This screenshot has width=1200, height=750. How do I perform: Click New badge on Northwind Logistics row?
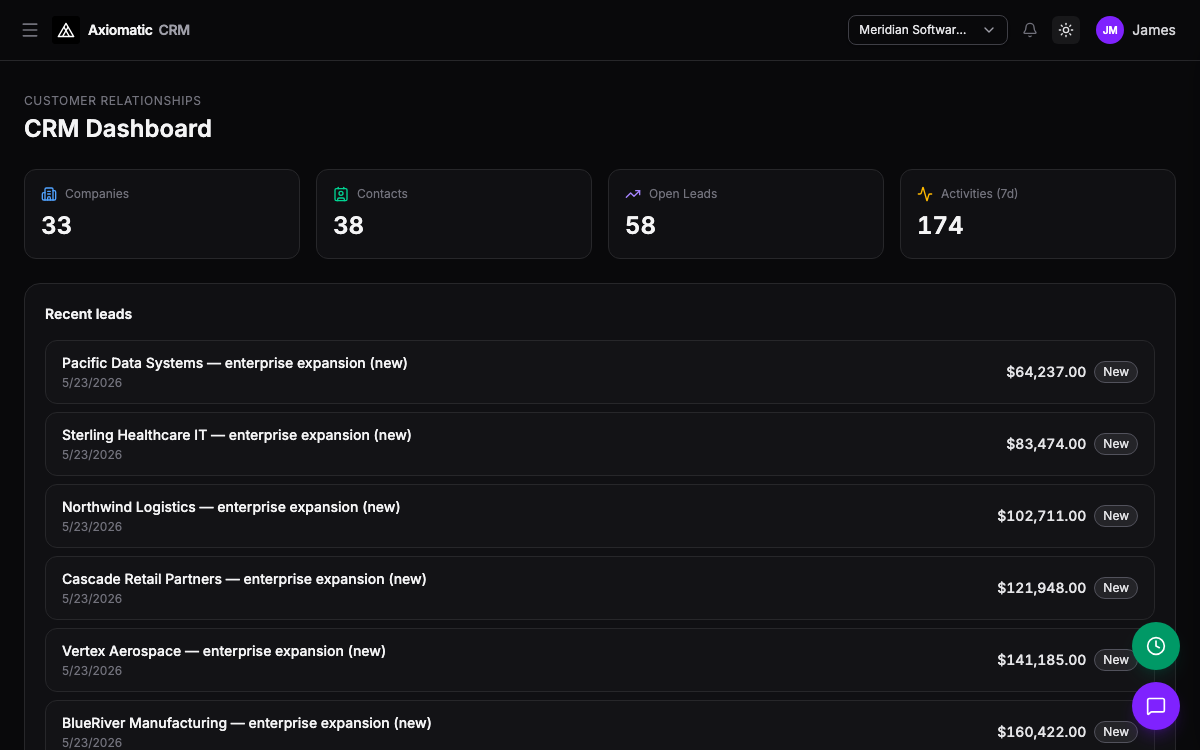tap(1116, 516)
